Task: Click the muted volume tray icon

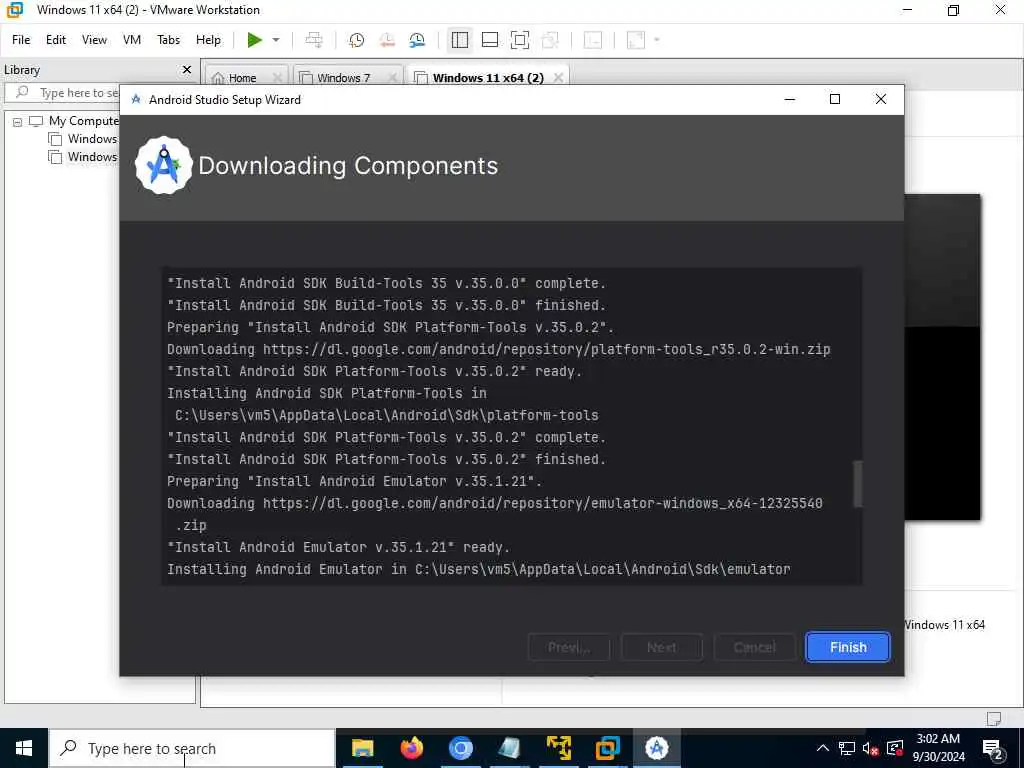Action: coord(871,748)
